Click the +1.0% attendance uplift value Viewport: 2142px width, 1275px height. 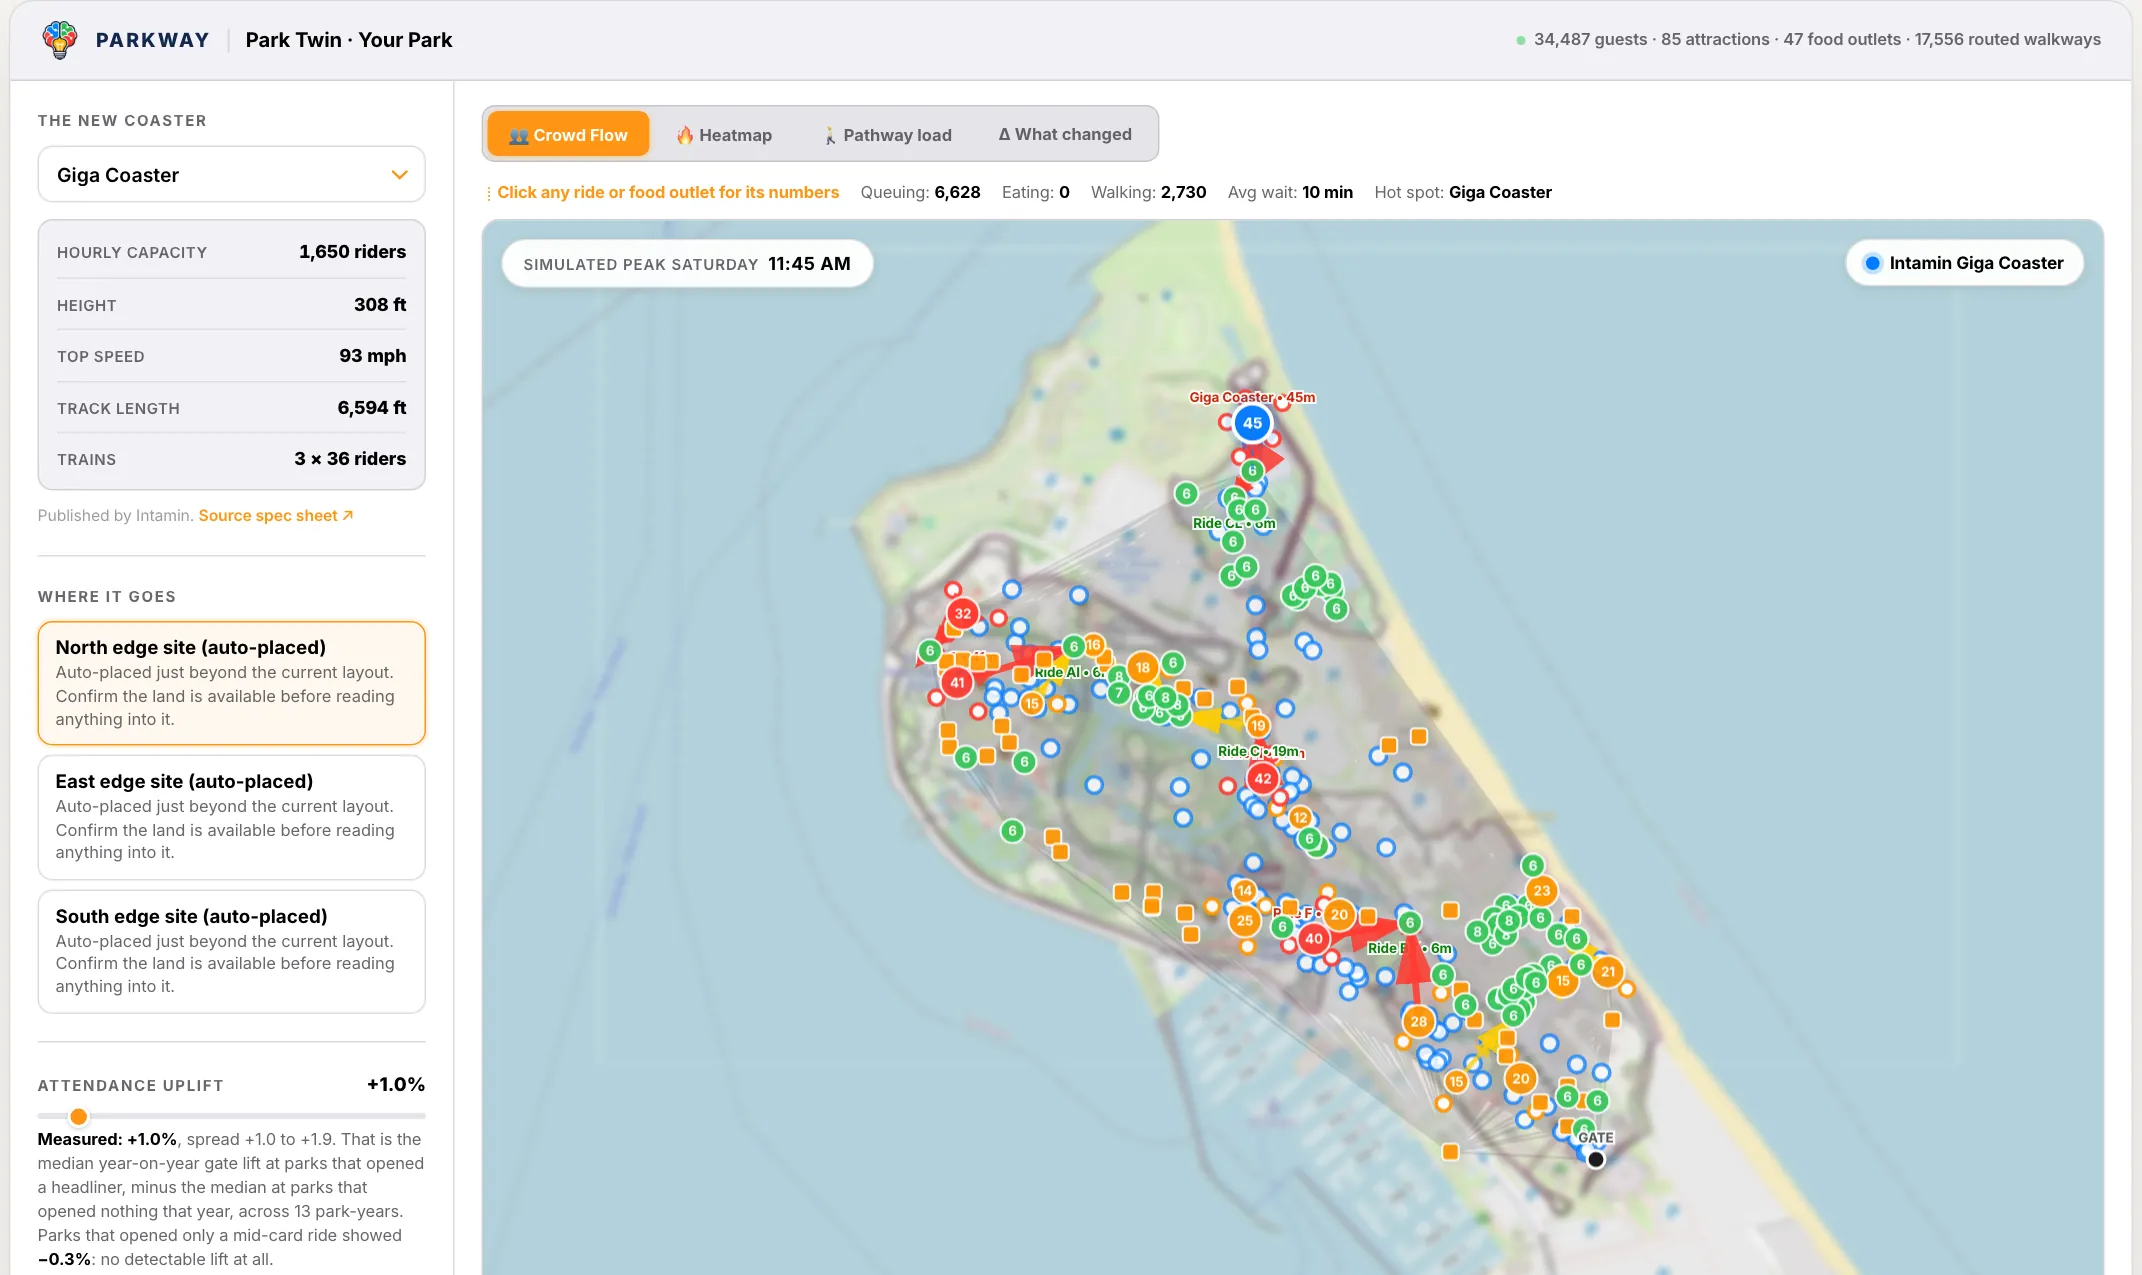click(x=396, y=1085)
